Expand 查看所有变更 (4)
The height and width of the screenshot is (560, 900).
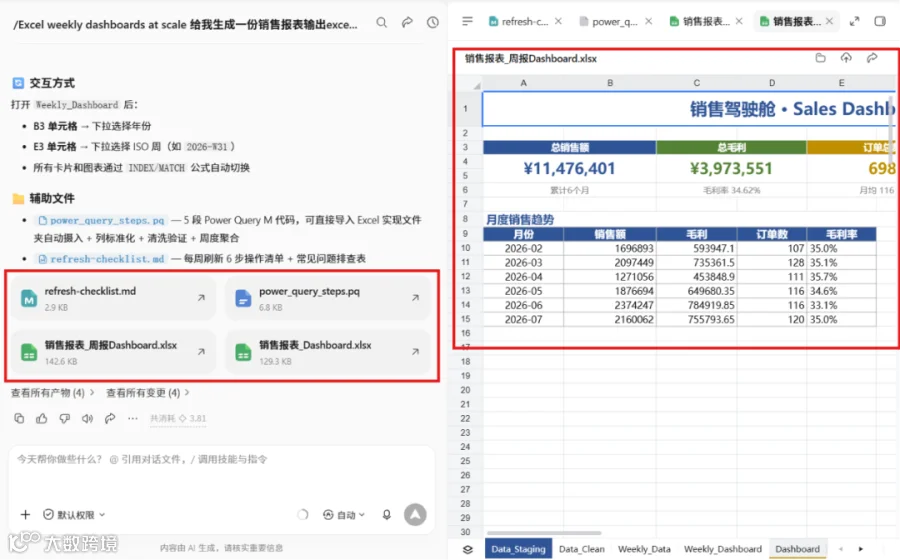(x=148, y=393)
